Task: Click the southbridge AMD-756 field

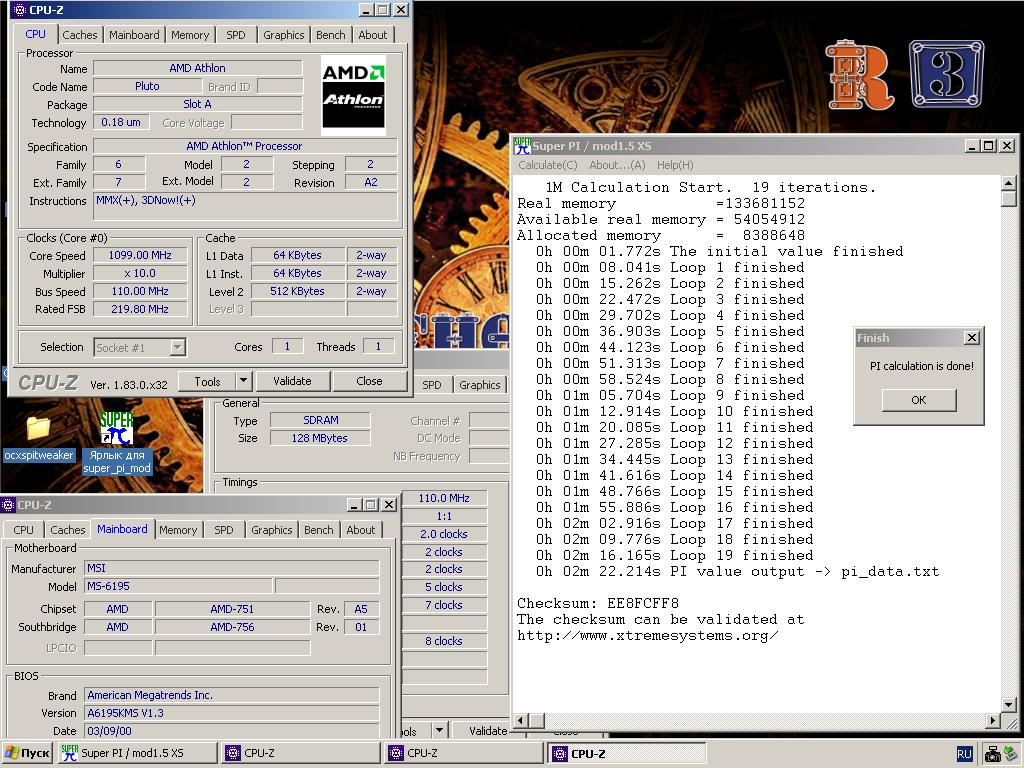Action: coord(232,627)
